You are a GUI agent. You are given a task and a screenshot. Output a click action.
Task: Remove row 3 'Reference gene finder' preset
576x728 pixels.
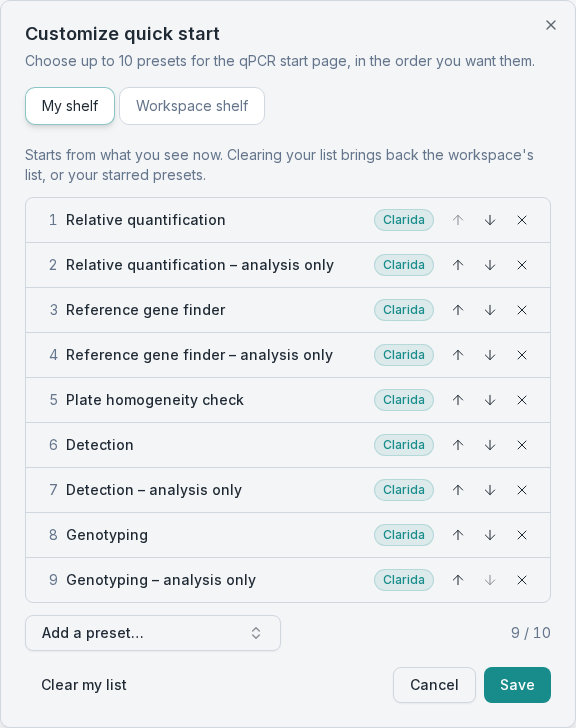tap(522, 310)
